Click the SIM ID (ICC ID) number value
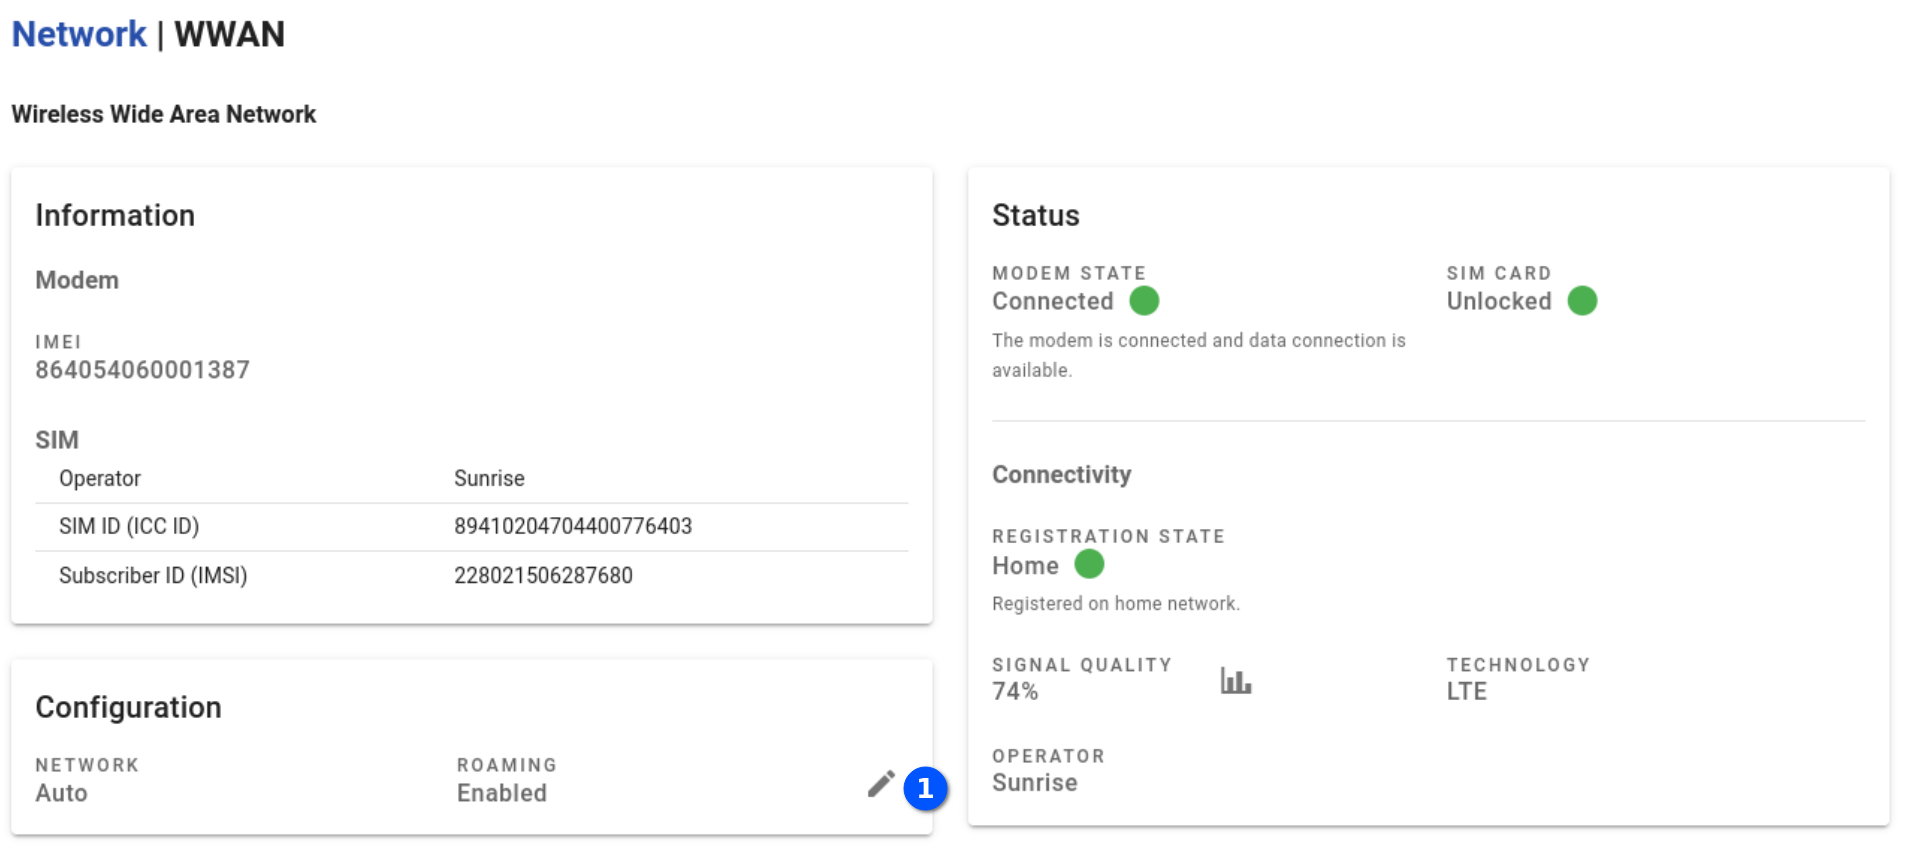The height and width of the screenshot is (850, 1912). point(572,526)
